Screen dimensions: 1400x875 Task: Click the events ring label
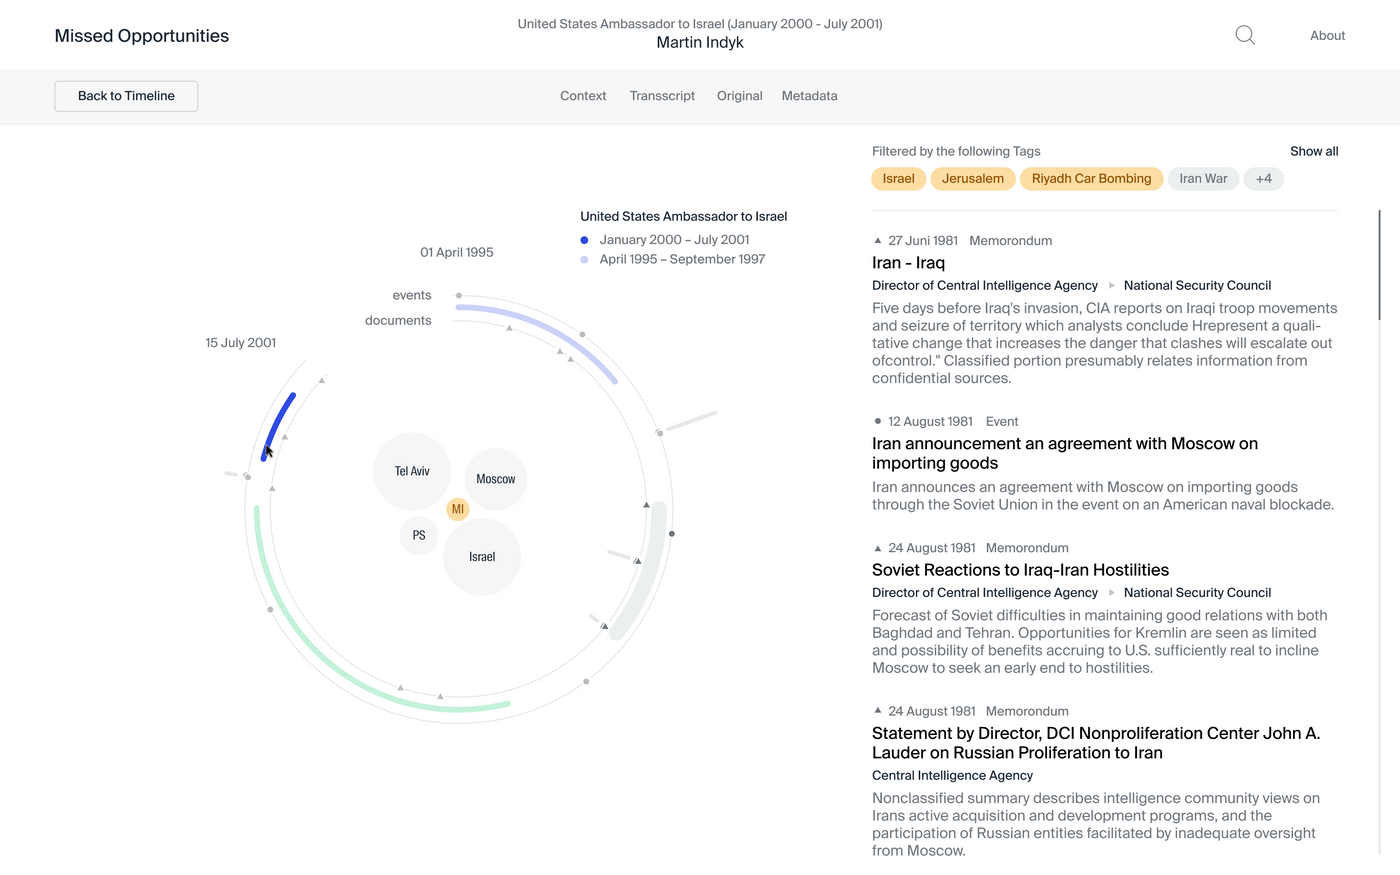pos(412,295)
